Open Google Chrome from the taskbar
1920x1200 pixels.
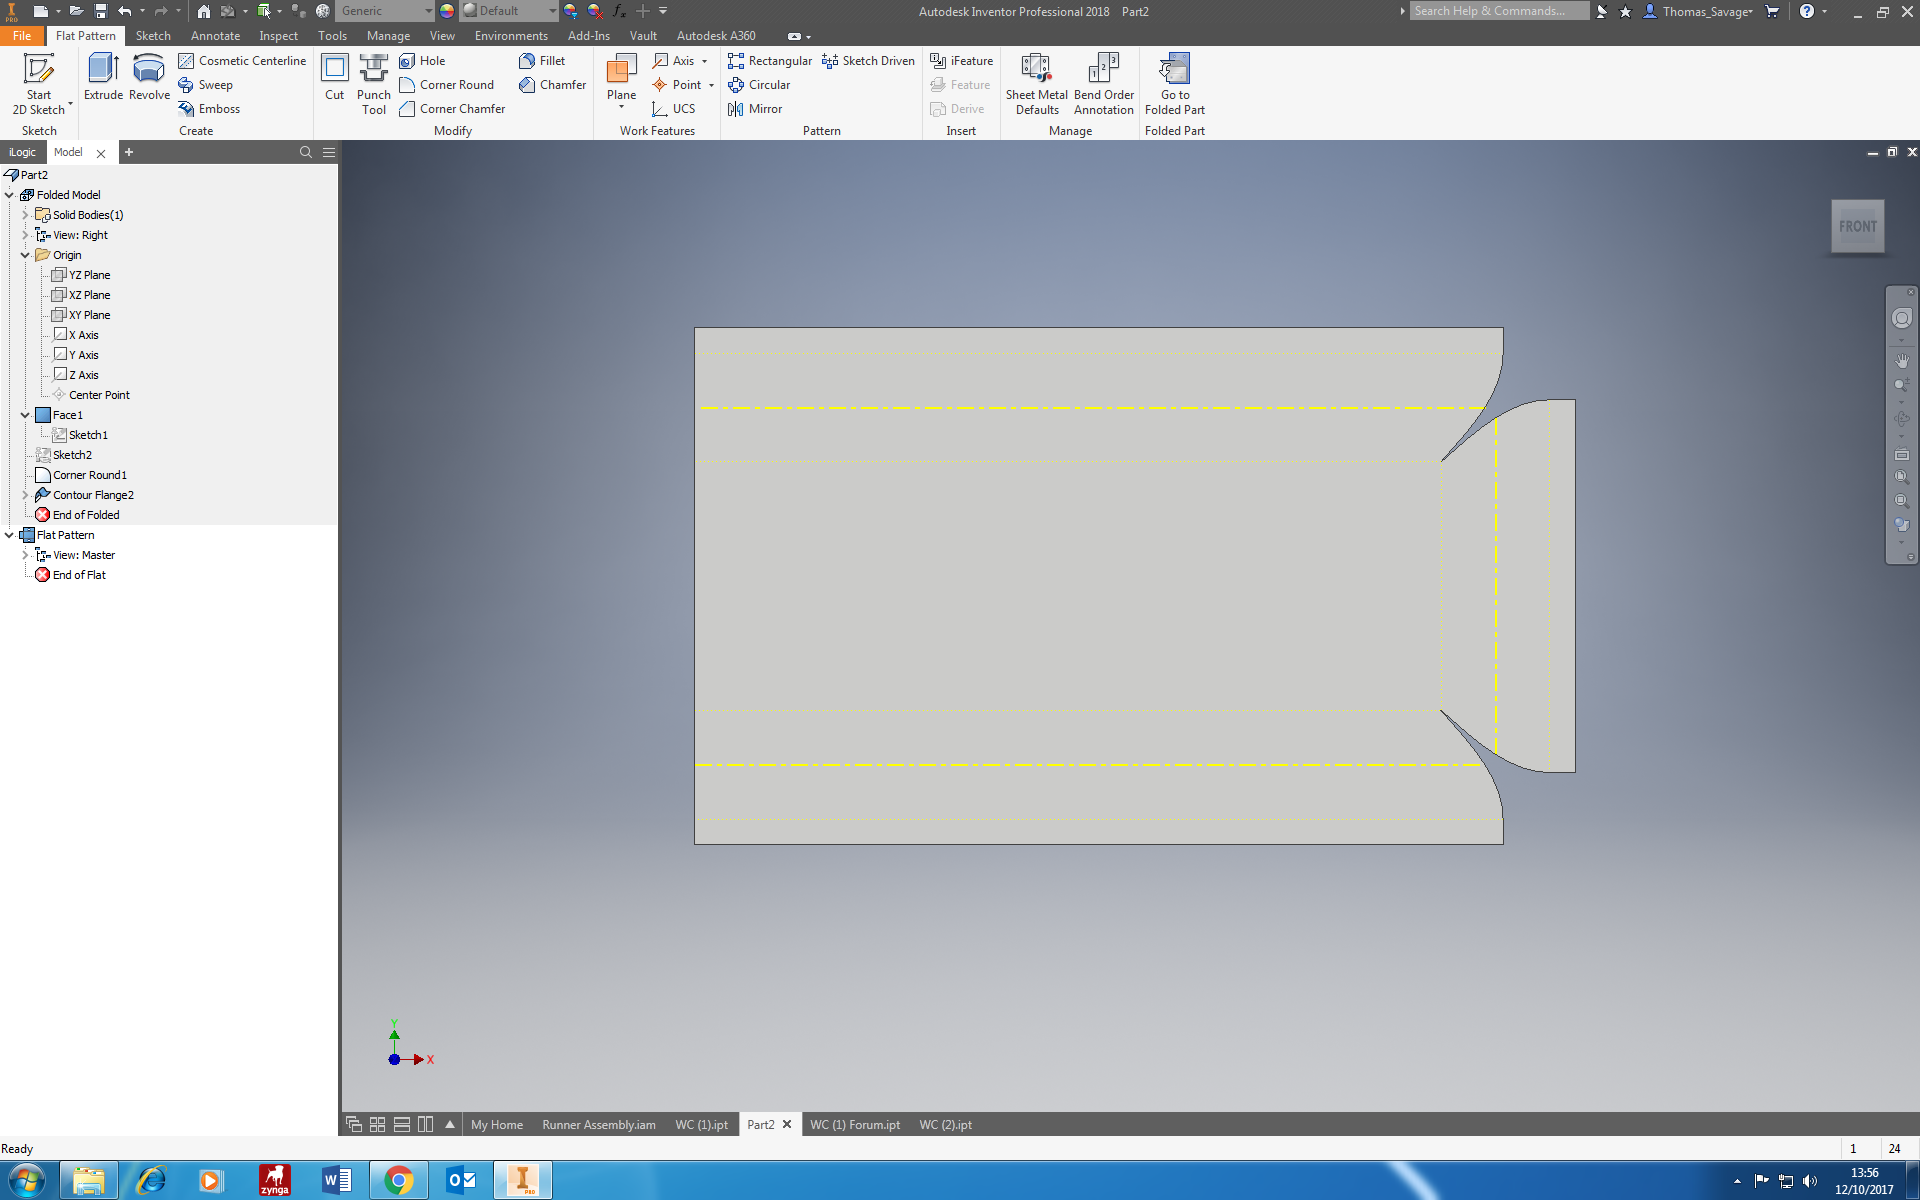pyautogui.click(x=399, y=1180)
